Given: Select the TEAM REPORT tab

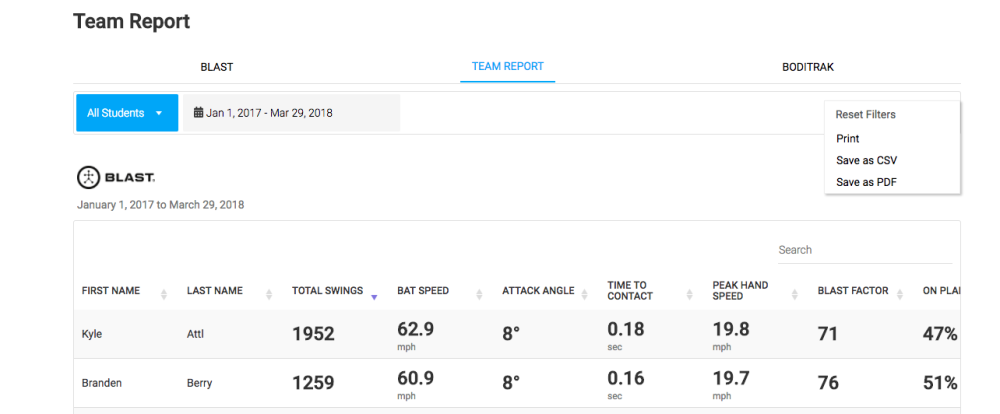Looking at the screenshot, I should 508,67.
